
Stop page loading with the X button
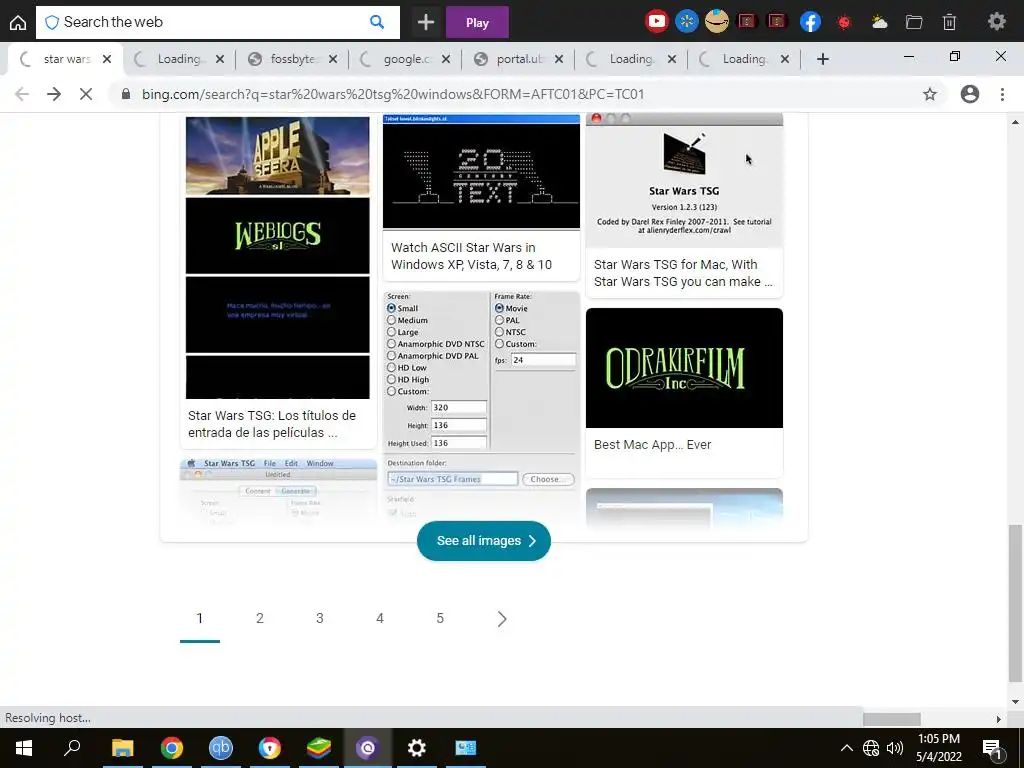coord(86,94)
